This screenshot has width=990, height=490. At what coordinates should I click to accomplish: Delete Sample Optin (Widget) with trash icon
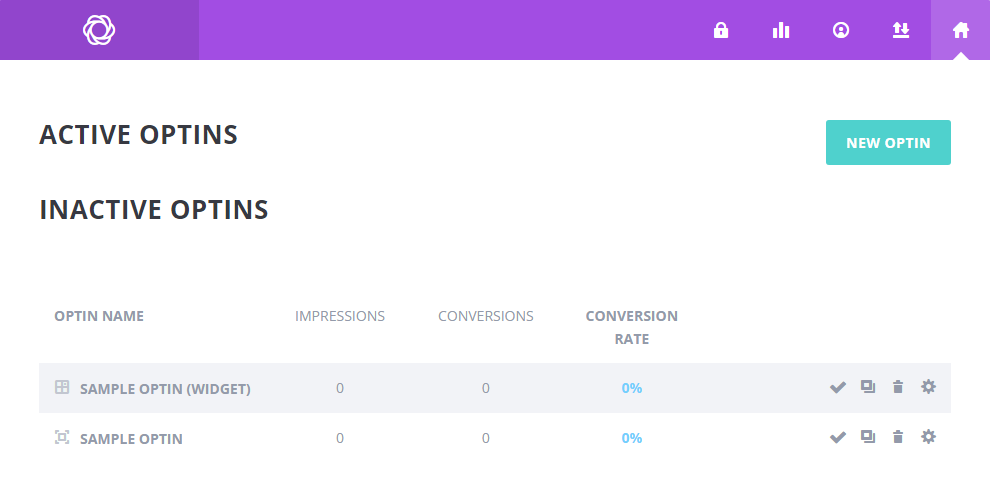point(898,387)
